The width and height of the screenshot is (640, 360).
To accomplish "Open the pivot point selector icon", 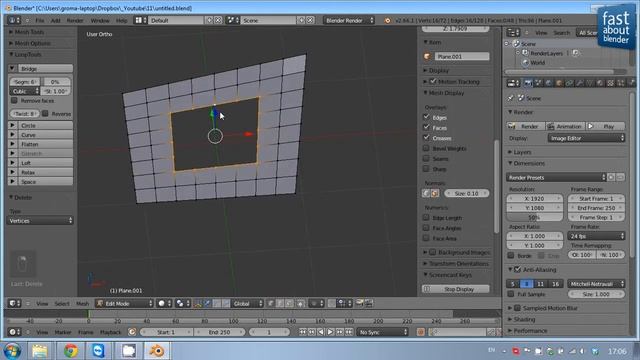I will click(182, 303).
